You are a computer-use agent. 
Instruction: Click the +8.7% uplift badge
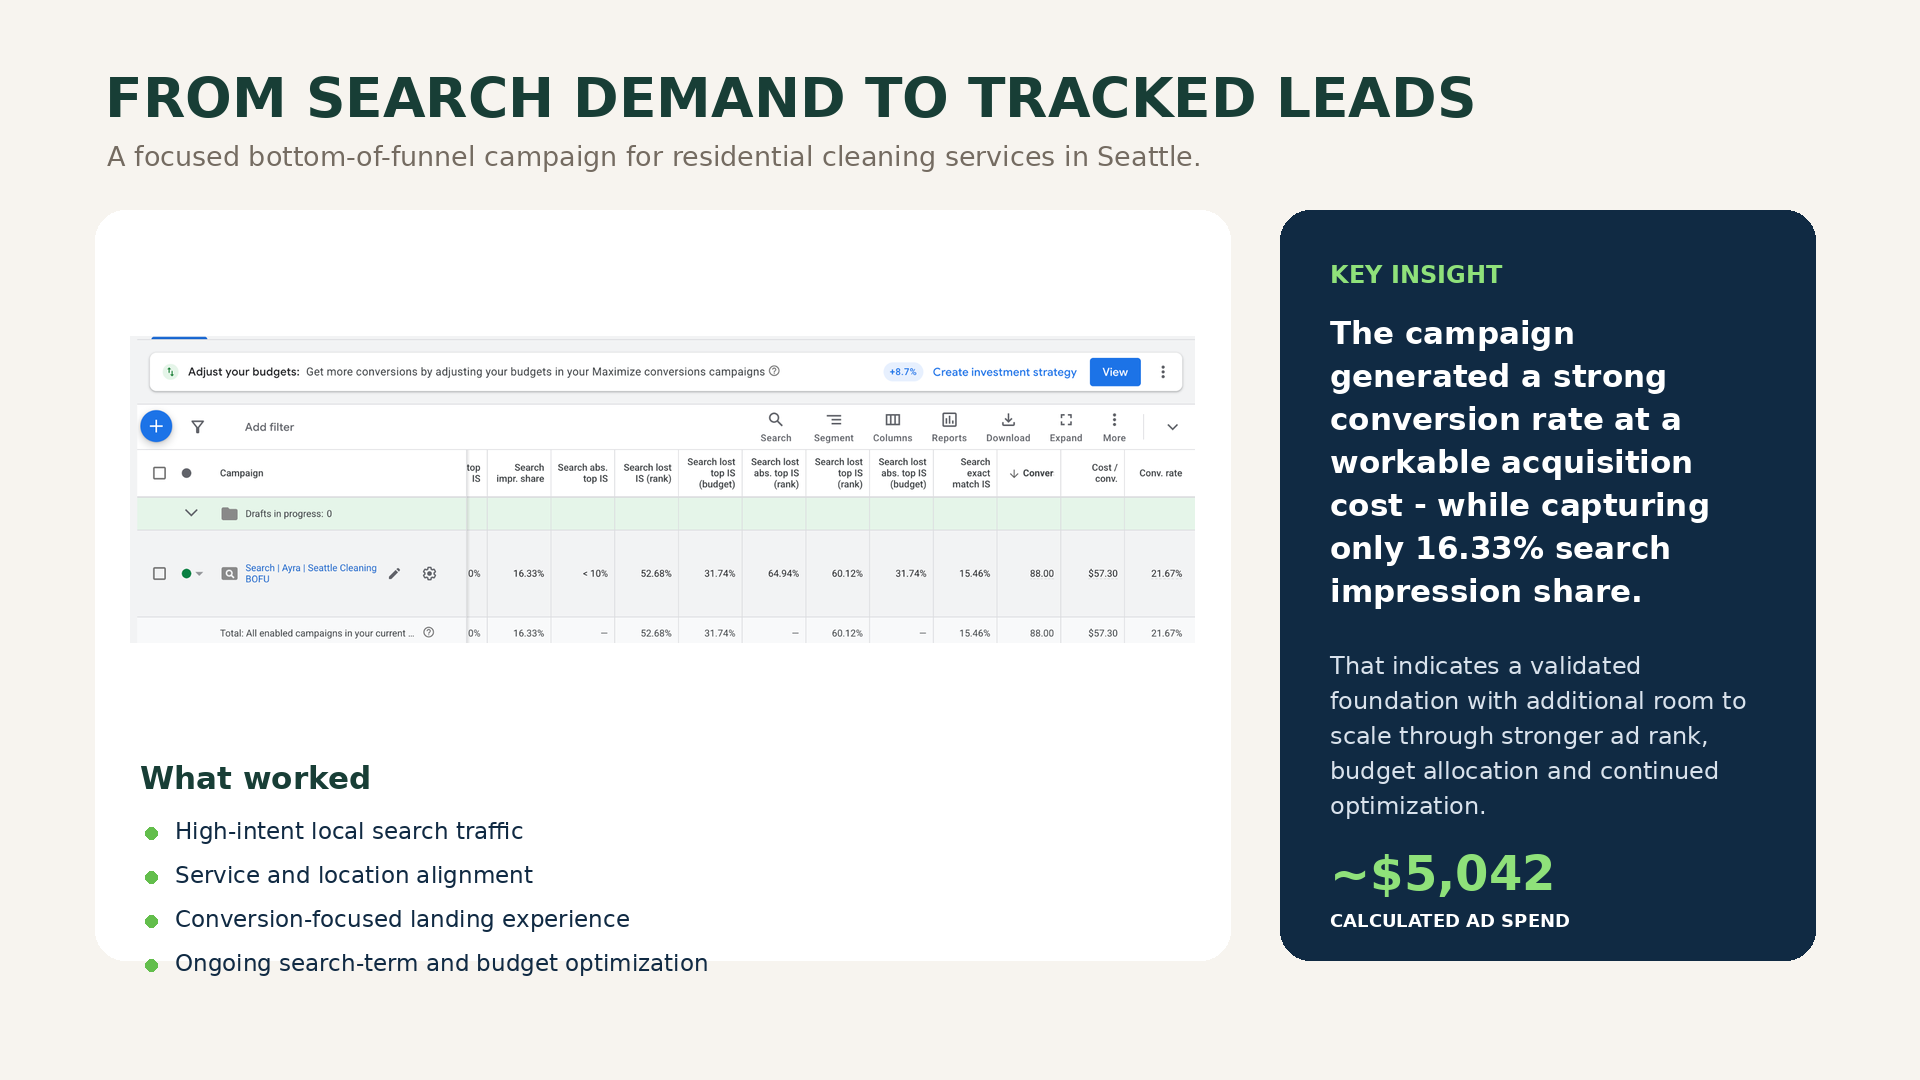point(903,372)
